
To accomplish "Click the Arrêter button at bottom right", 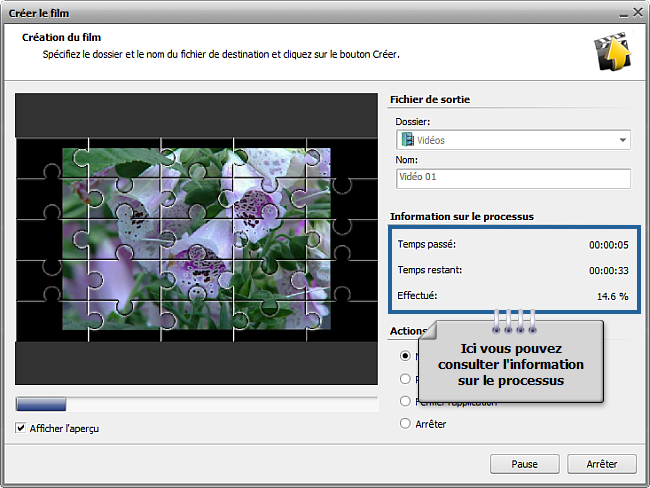I will (601, 464).
